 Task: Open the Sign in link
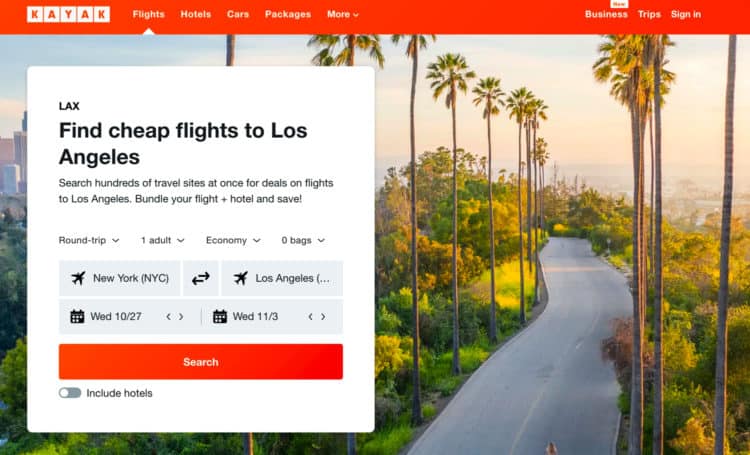point(686,14)
